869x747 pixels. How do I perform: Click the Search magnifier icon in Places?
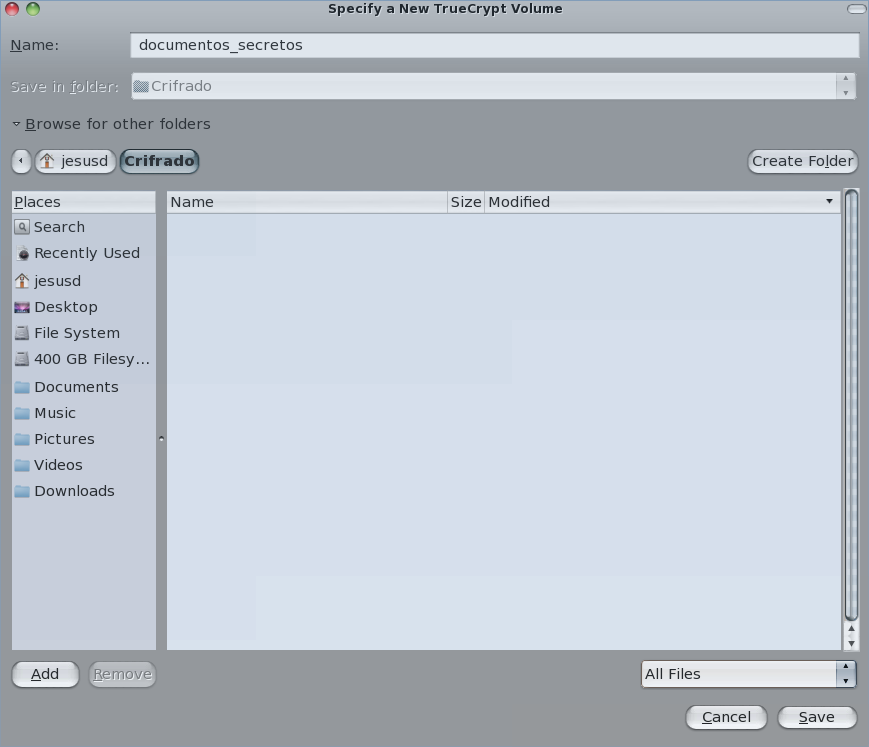click(22, 227)
